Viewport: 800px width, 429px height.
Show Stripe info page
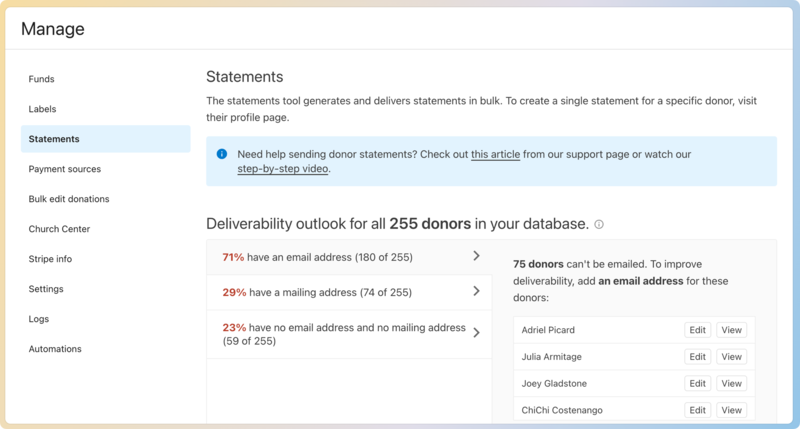click(50, 259)
